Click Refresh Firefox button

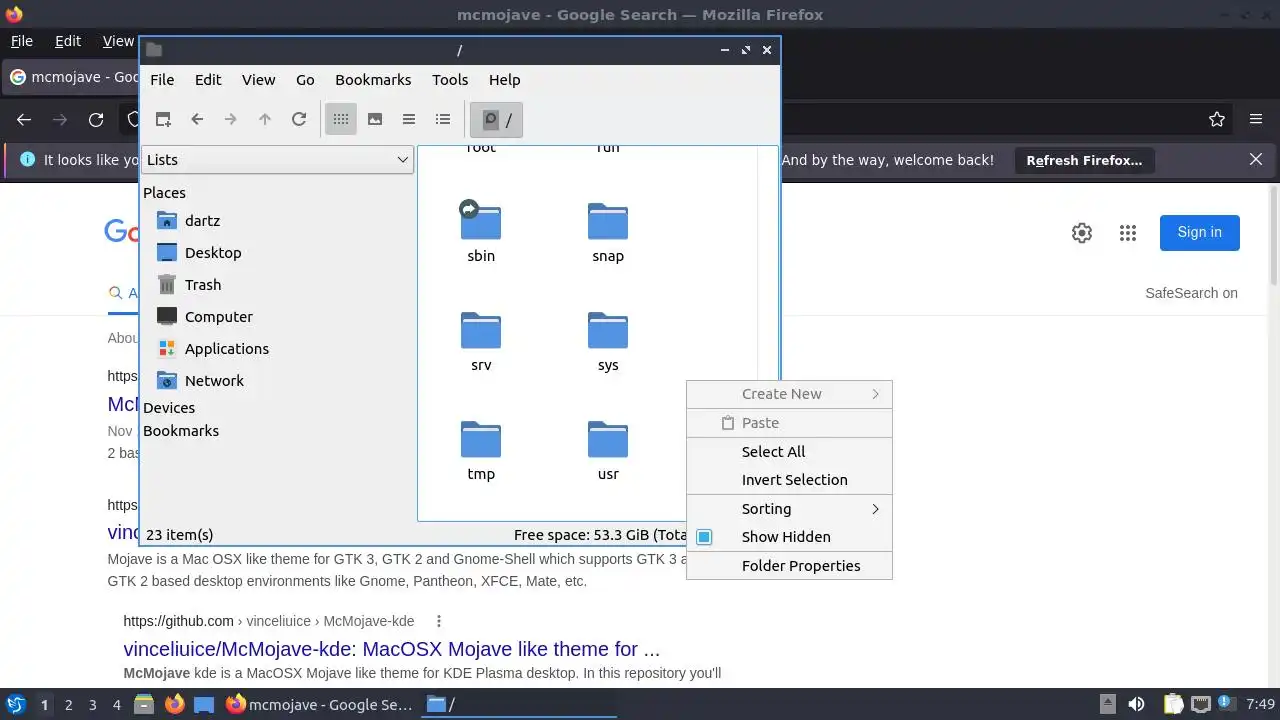click(1084, 160)
